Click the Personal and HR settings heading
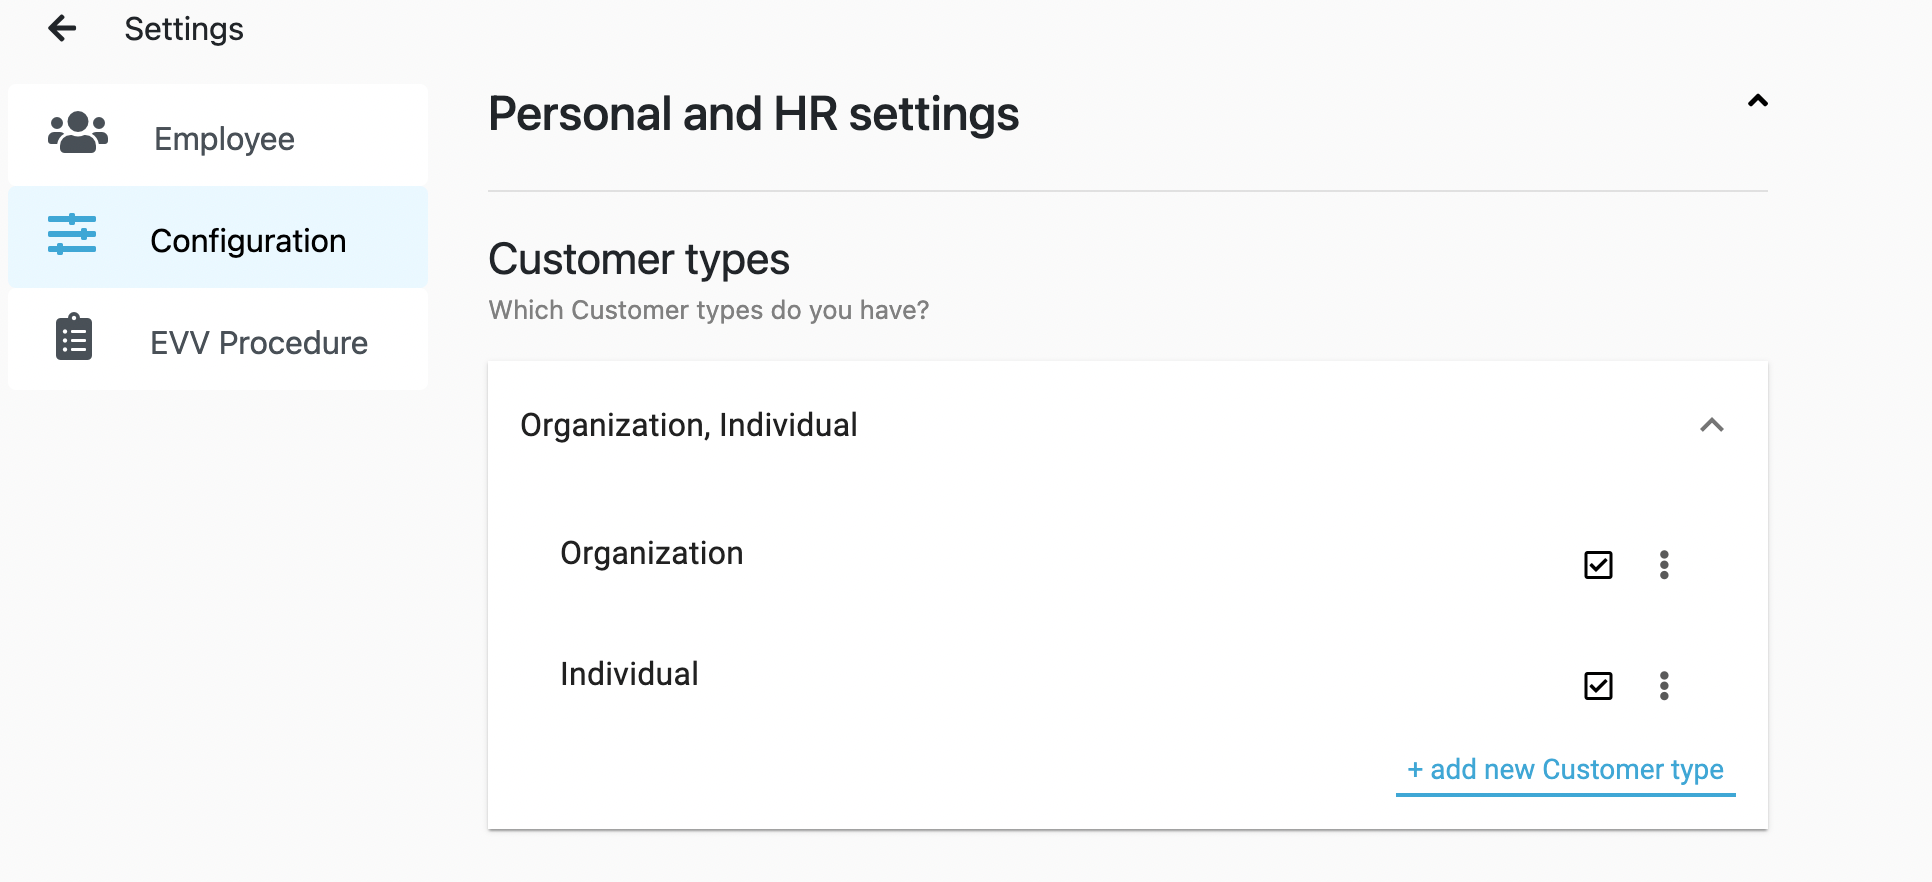This screenshot has width=1932, height=882. tap(753, 114)
